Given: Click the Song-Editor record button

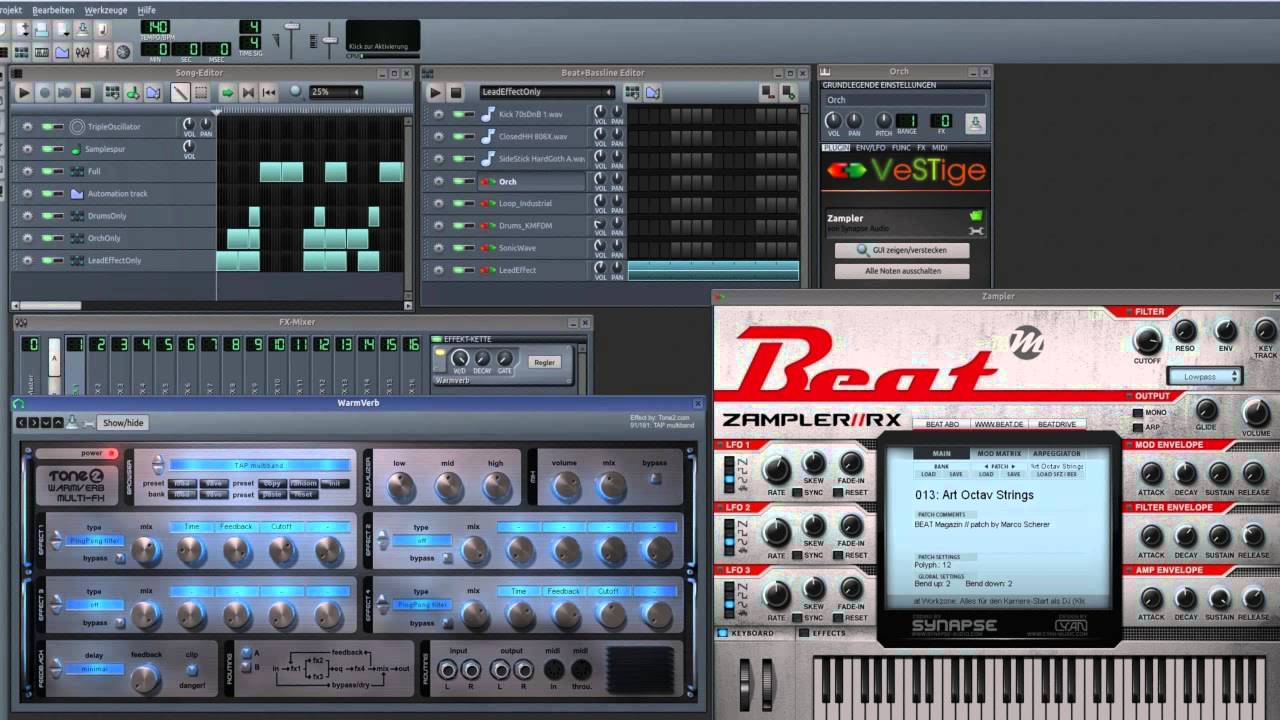Looking at the screenshot, I should click(x=45, y=92).
